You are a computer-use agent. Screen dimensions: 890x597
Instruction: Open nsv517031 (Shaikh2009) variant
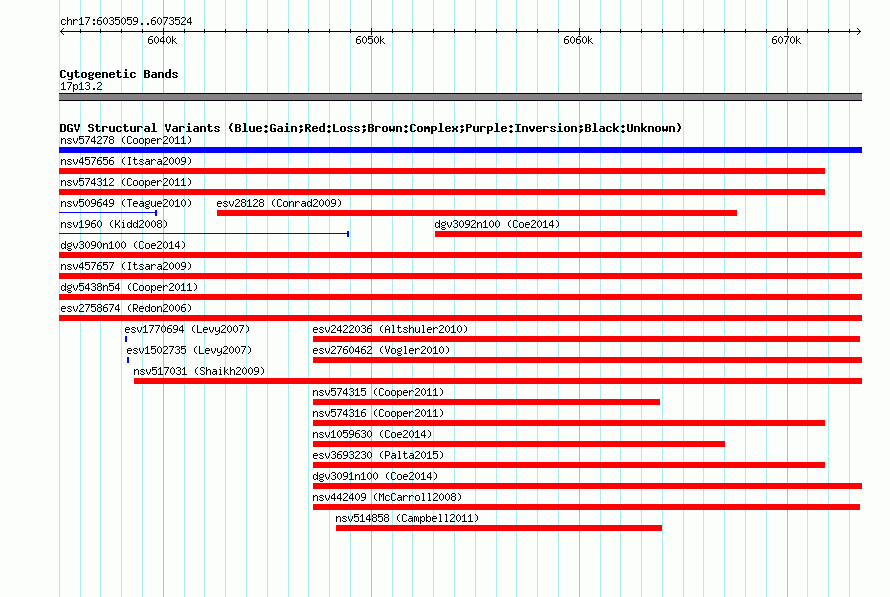coord(199,371)
